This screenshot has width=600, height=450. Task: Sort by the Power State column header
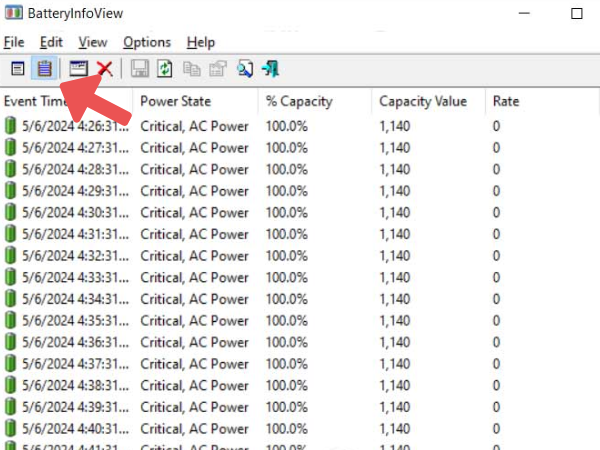195,101
